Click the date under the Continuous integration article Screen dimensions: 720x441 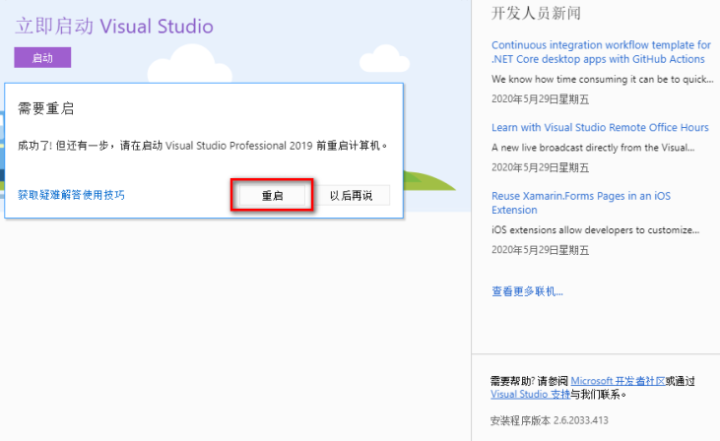coord(540,98)
